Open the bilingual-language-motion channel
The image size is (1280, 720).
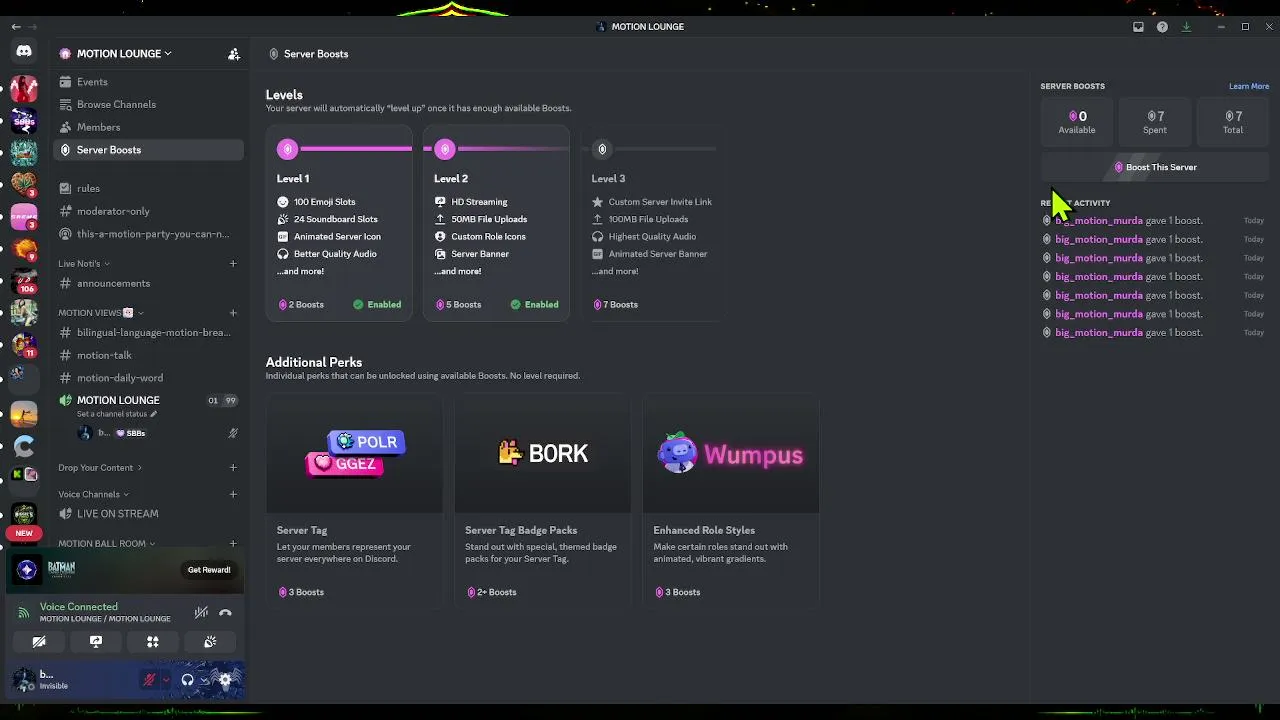[x=148, y=332]
